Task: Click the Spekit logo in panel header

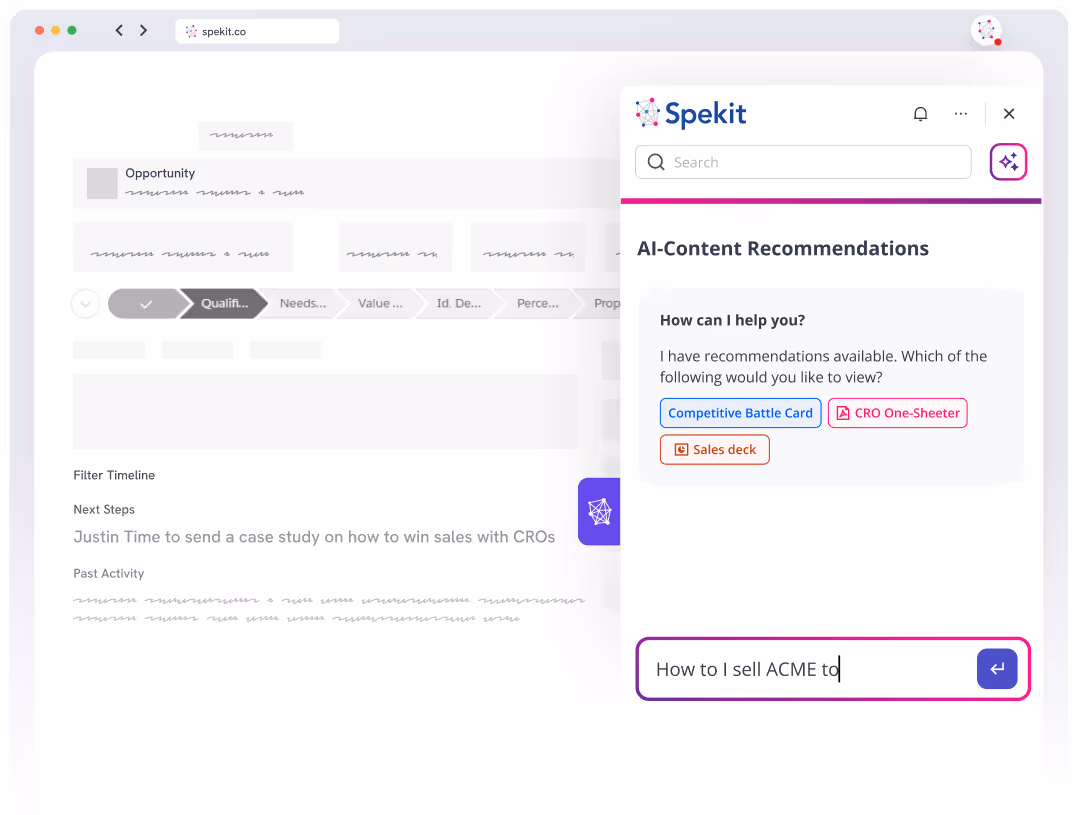Action: 691,114
